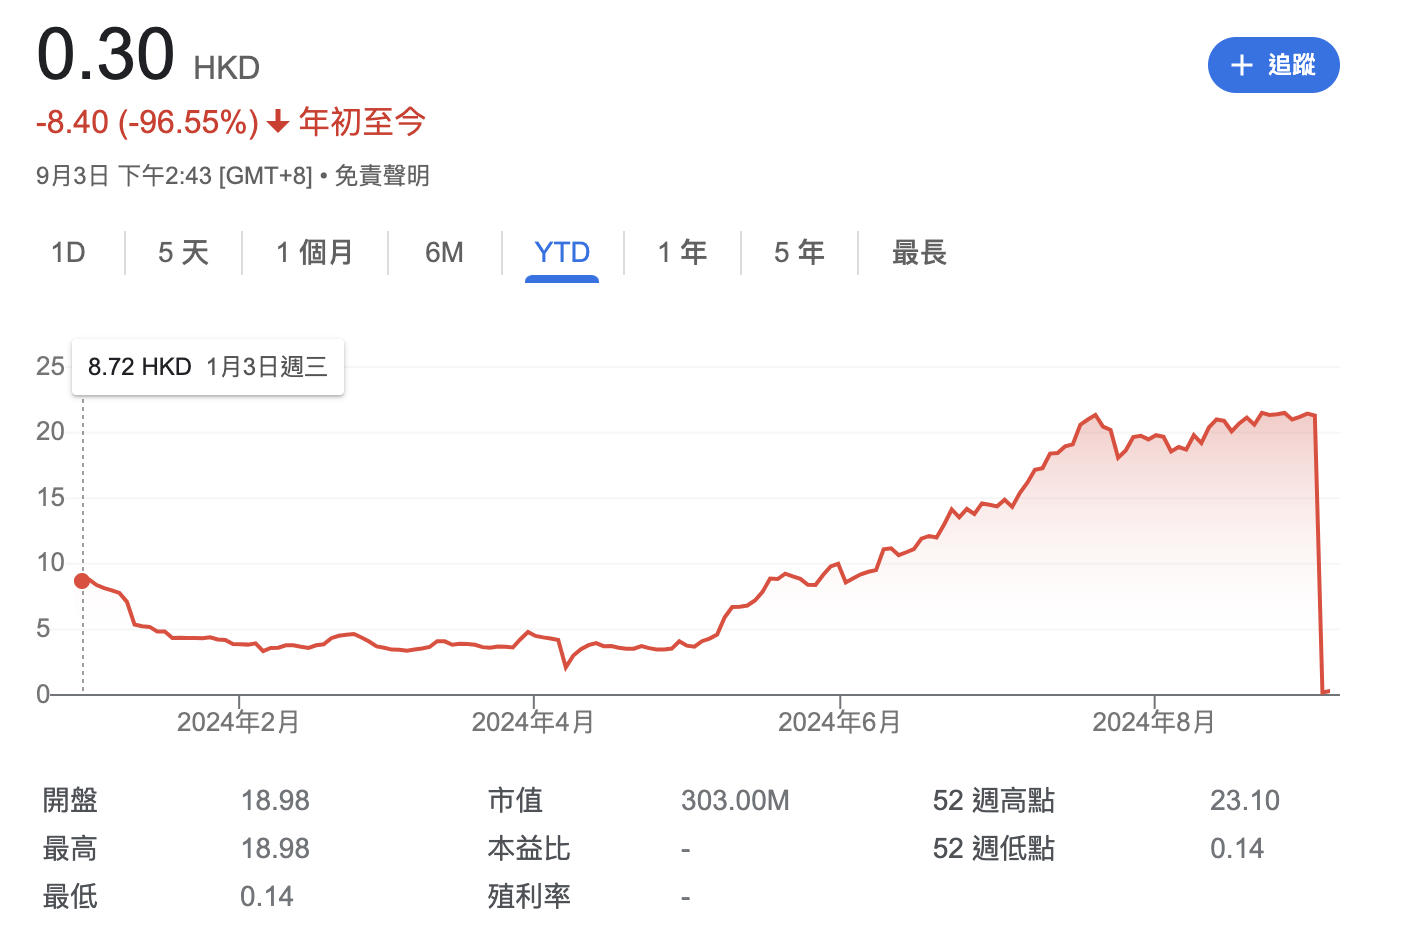Show the 最長 maximum range

(x=919, y=252)
